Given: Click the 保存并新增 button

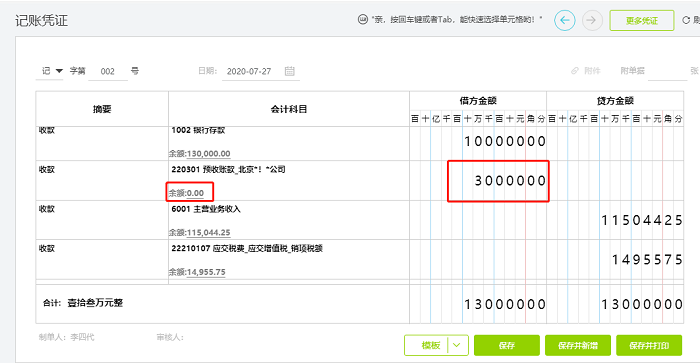Looking at the screenshot, I should pyautogui.click(x=578, y=345).
